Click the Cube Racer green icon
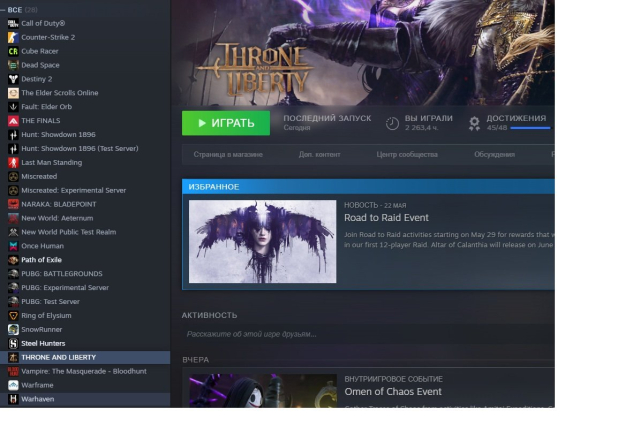The width and height of the screenshot is (633, 433). click(13, 51)
